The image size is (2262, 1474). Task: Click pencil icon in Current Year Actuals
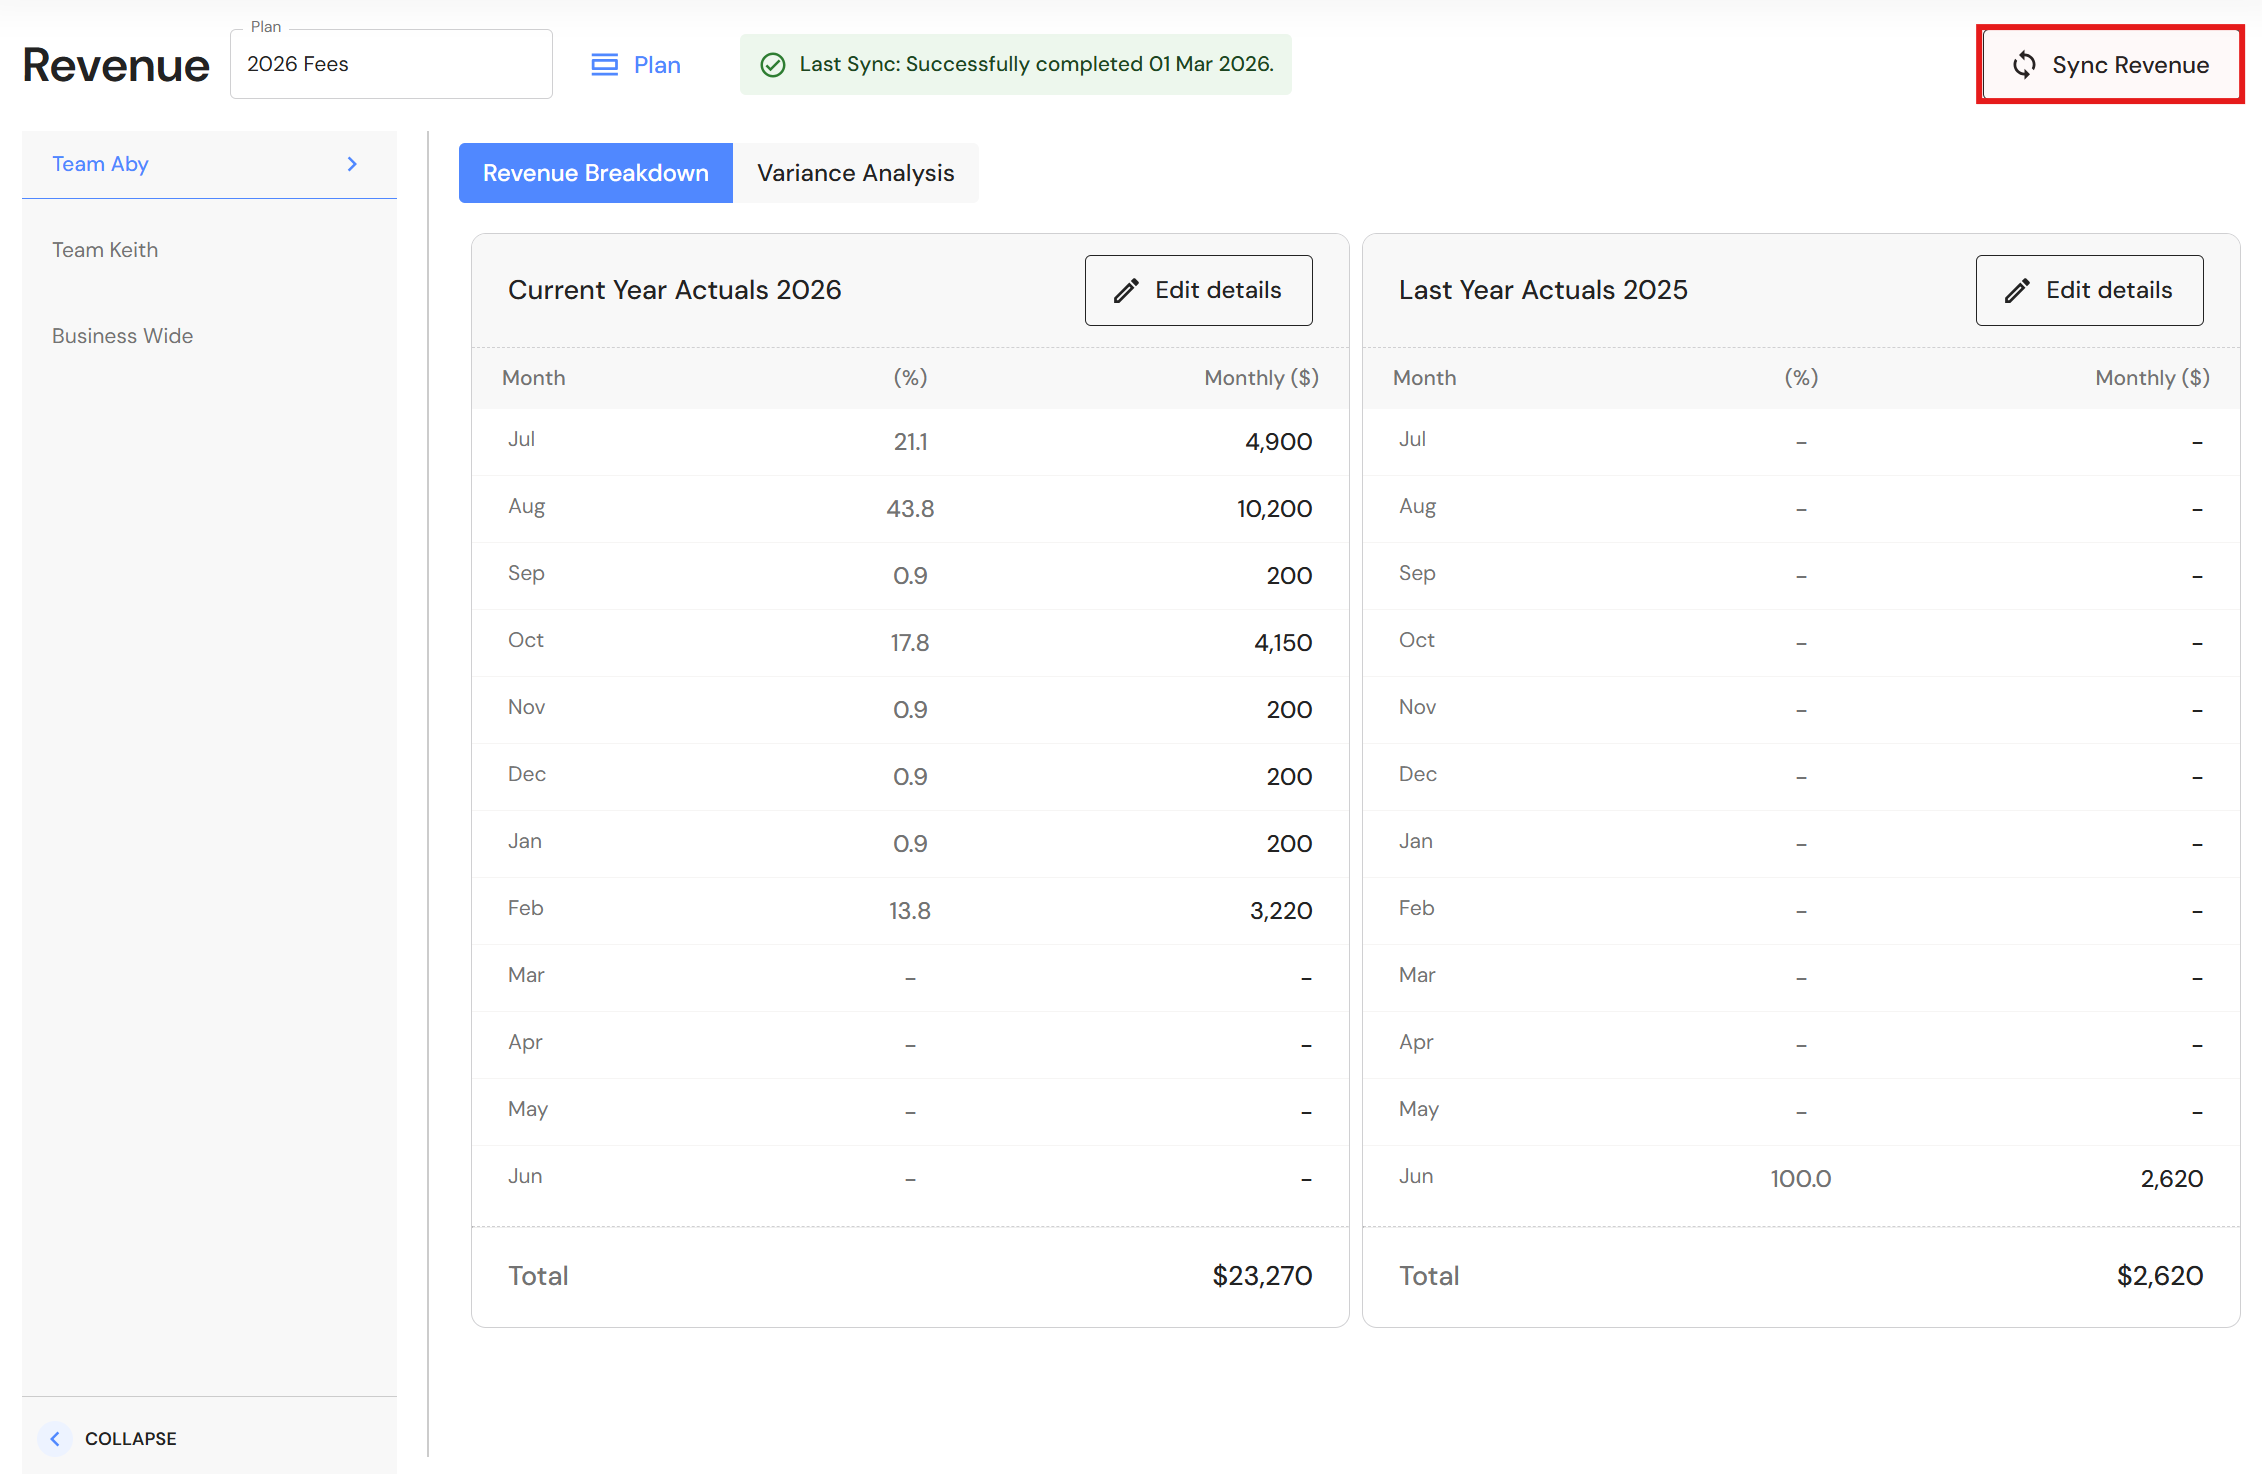(x=1127, y=291)
